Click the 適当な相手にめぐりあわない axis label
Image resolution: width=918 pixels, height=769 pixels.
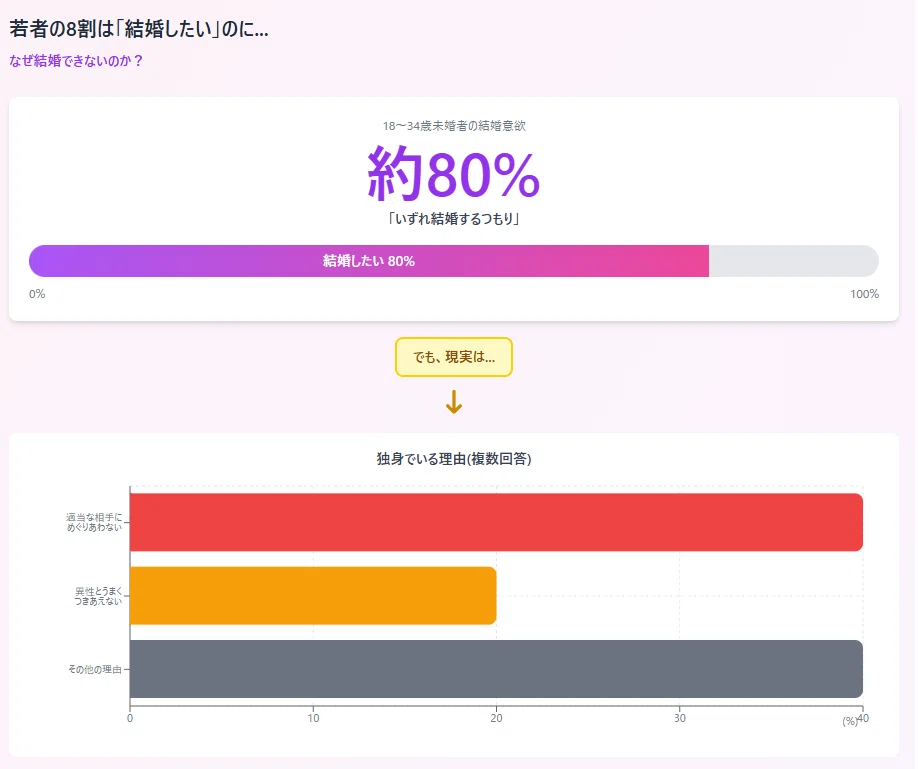(x=94, y=522)
